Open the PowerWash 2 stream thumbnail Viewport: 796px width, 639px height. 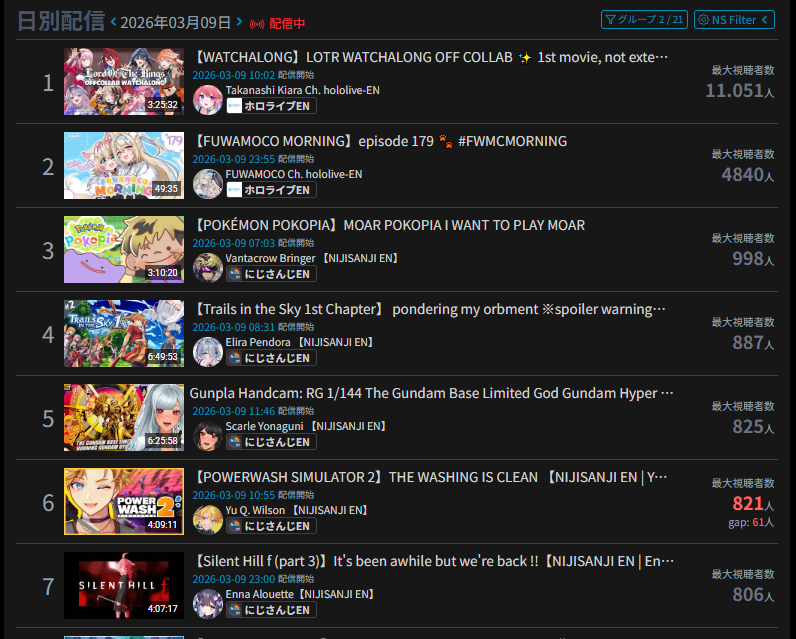[x=124, y=501]
